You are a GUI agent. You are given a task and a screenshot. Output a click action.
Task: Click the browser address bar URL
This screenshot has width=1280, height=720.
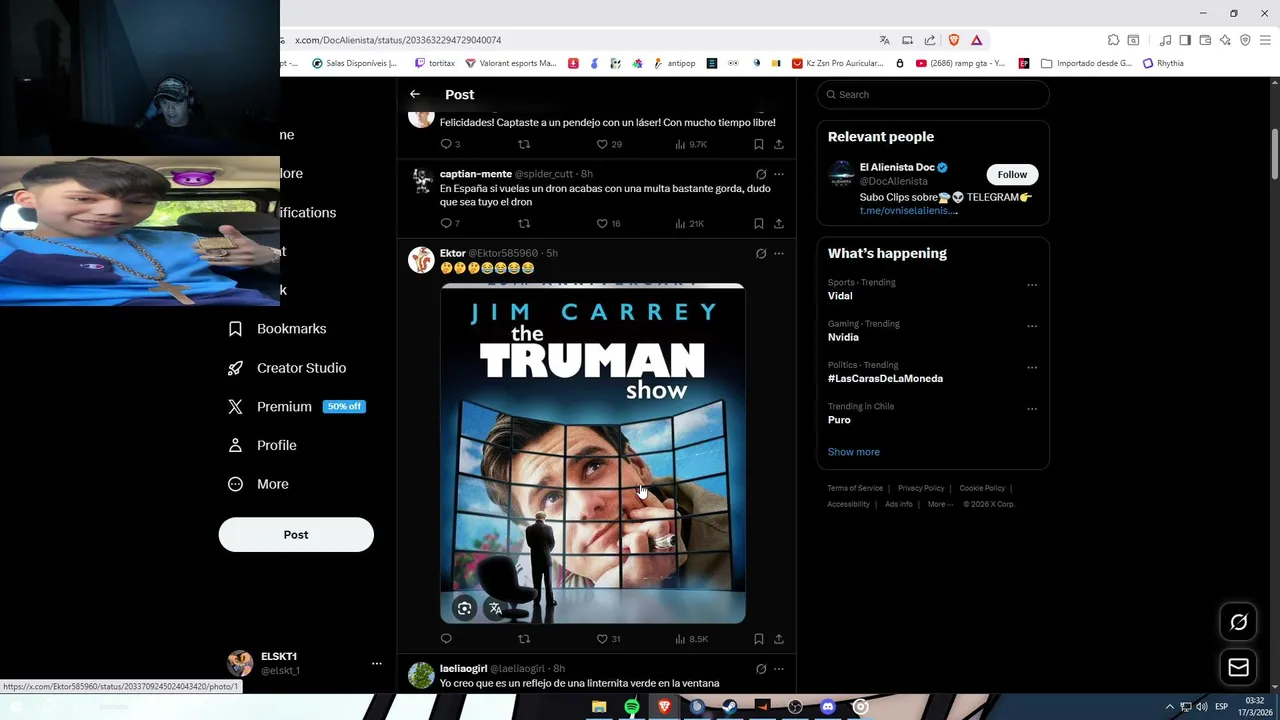tap(398, 40)
